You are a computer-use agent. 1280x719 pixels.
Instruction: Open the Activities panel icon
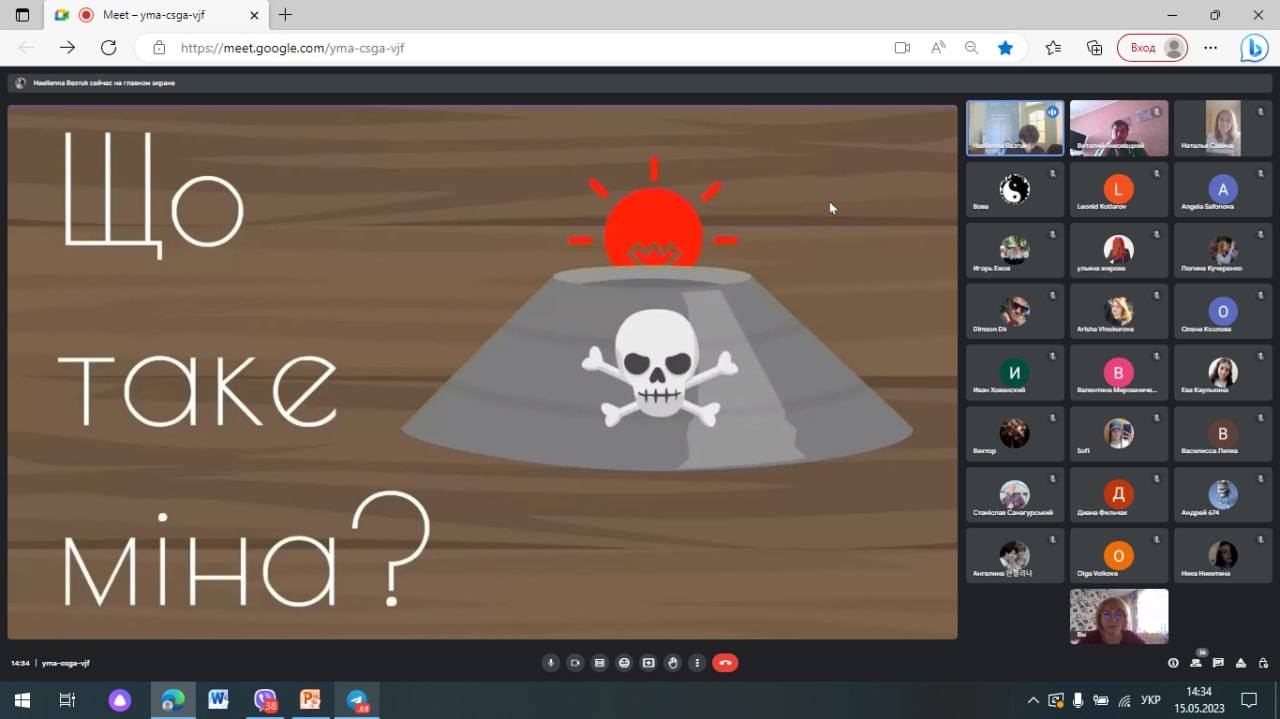(1241, 663)
